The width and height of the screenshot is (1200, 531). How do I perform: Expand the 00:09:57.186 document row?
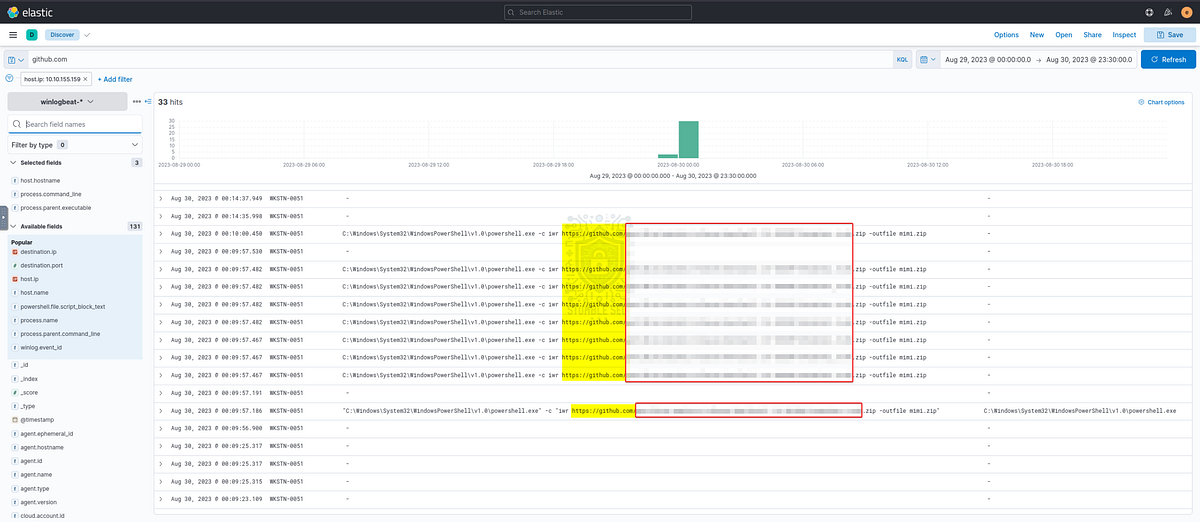click(161, 411)
